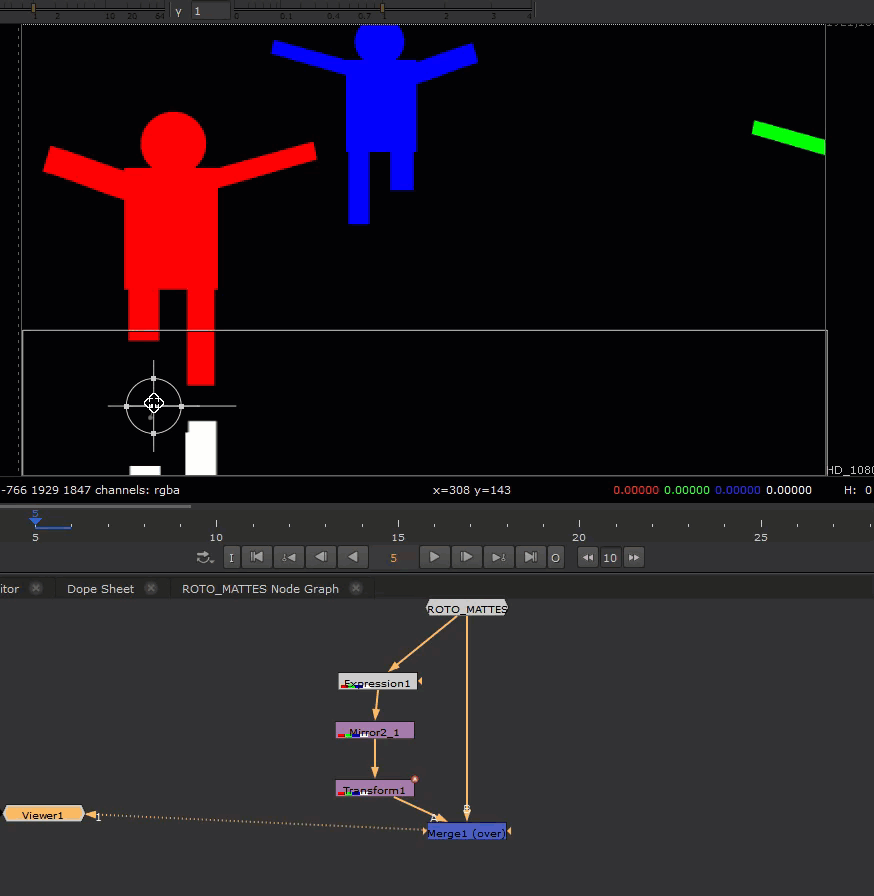The width and height of the screenshot is (874, 896).
Task: Switch to the Dope Sheet tab
Action: pyautogui.click(x=100, y=589)
